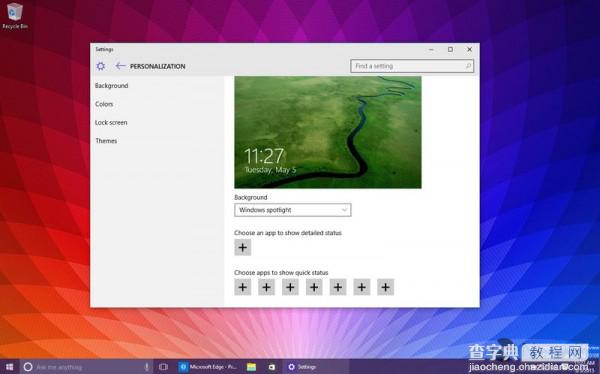The width and height of the screenshot is (600, 374).
Task: Click the search magnifier in Find a setting
Action: point(468,66)
